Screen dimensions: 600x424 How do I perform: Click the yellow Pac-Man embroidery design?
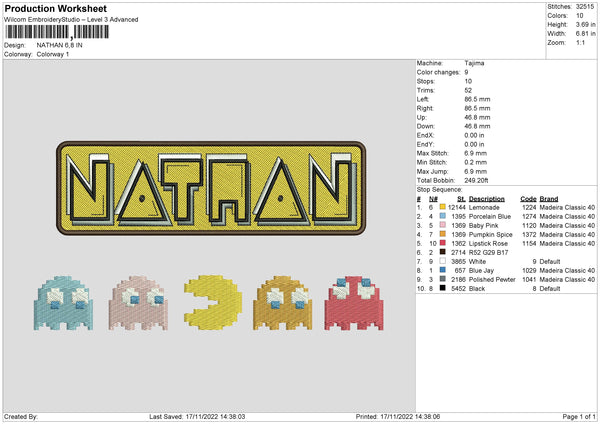[x=213, y=302]
